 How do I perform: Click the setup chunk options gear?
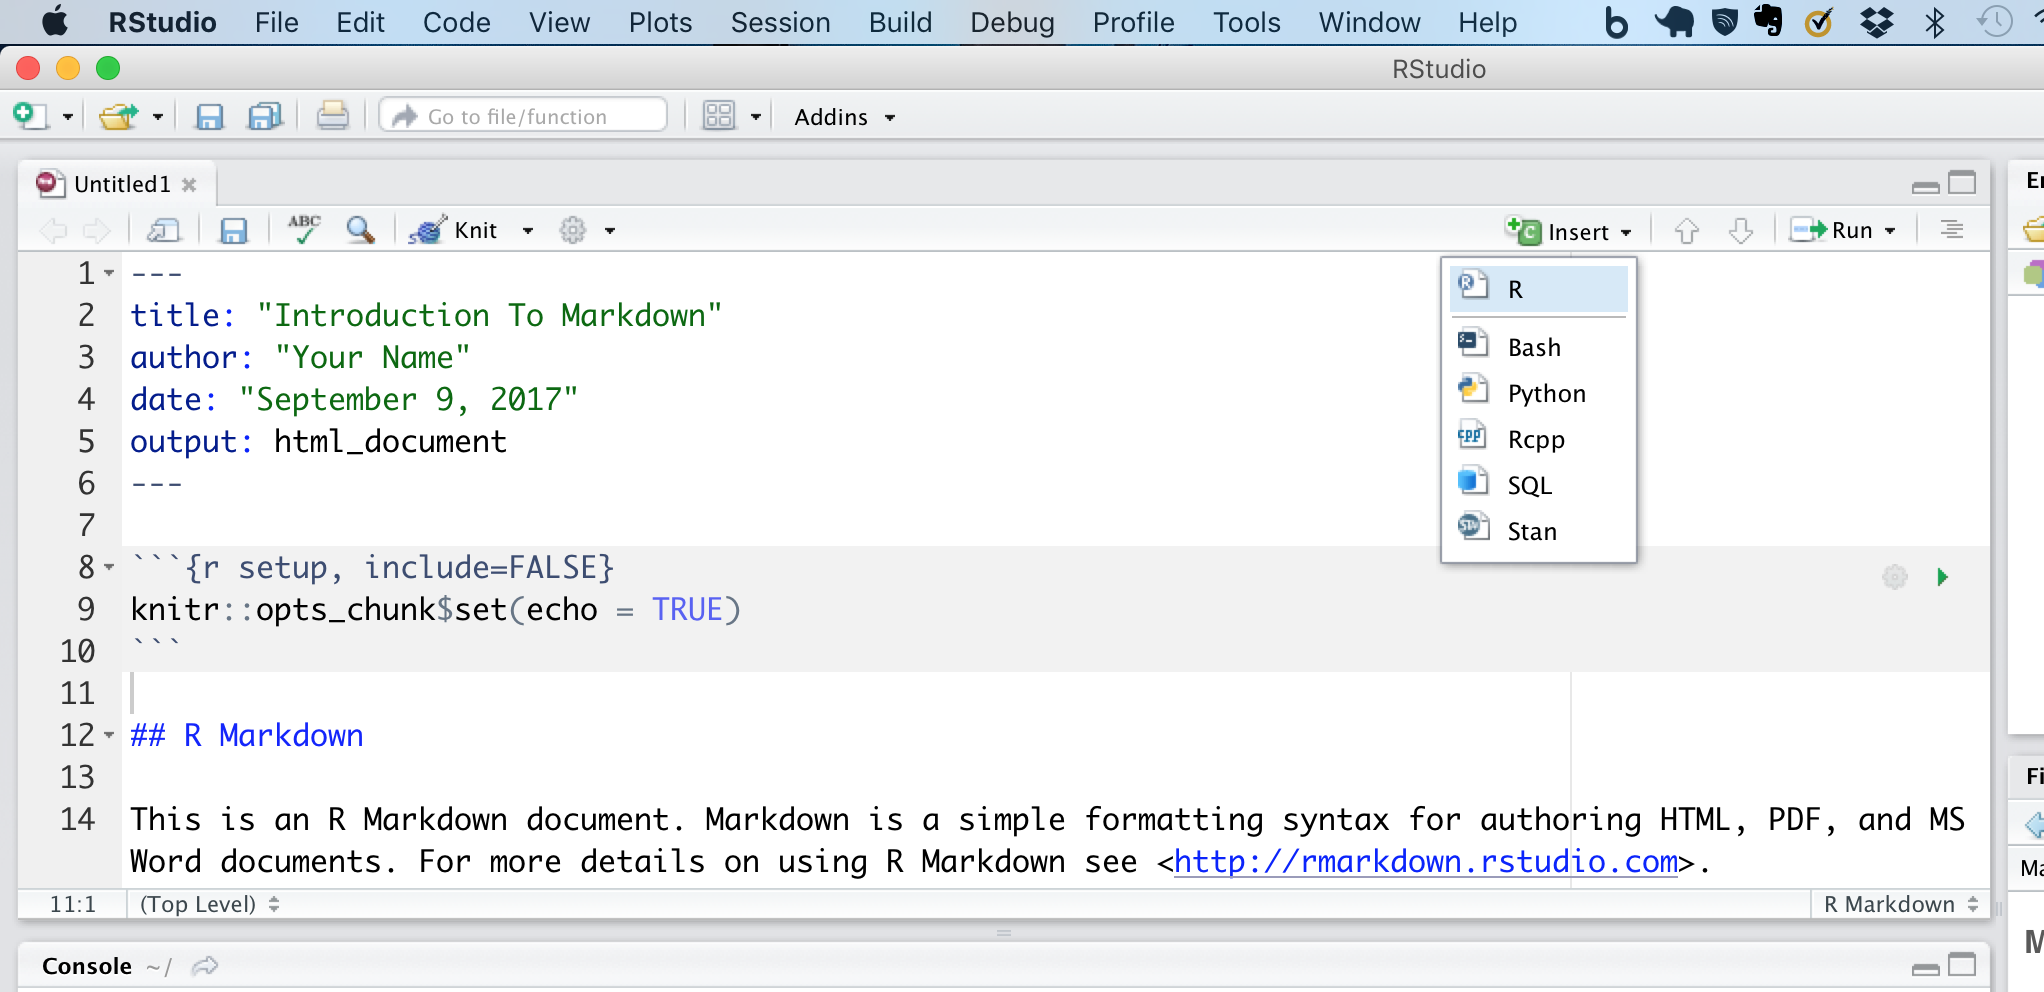pos(1895,577)
